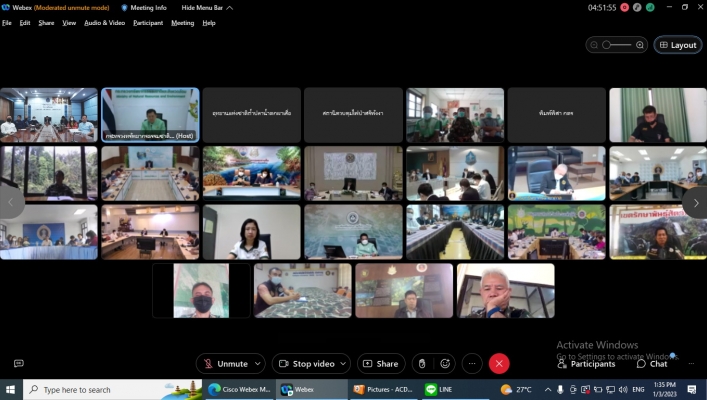Open the Share menu
Screen dimensions: 707x400
tap(46, 23)
